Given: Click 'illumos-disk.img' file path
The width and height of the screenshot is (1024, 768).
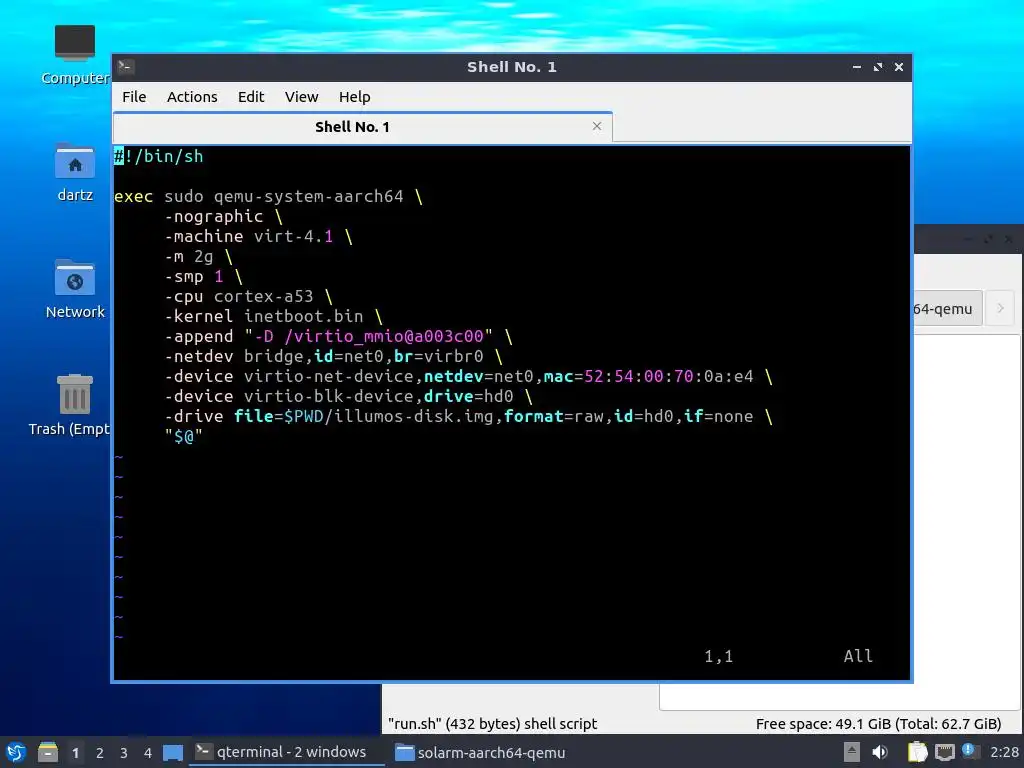Looking at the screenshot, I should pyautogui.click(x=413, y=417).
